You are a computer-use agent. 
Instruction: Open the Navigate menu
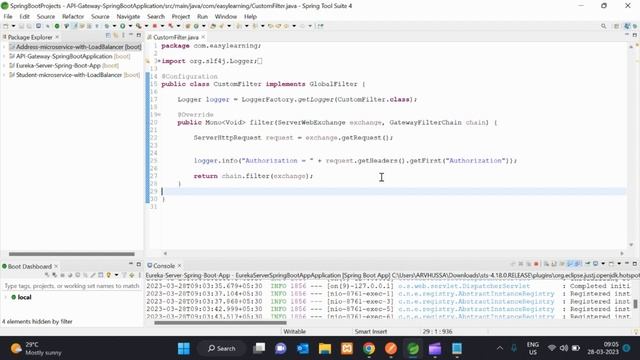(x=128, y=16)
